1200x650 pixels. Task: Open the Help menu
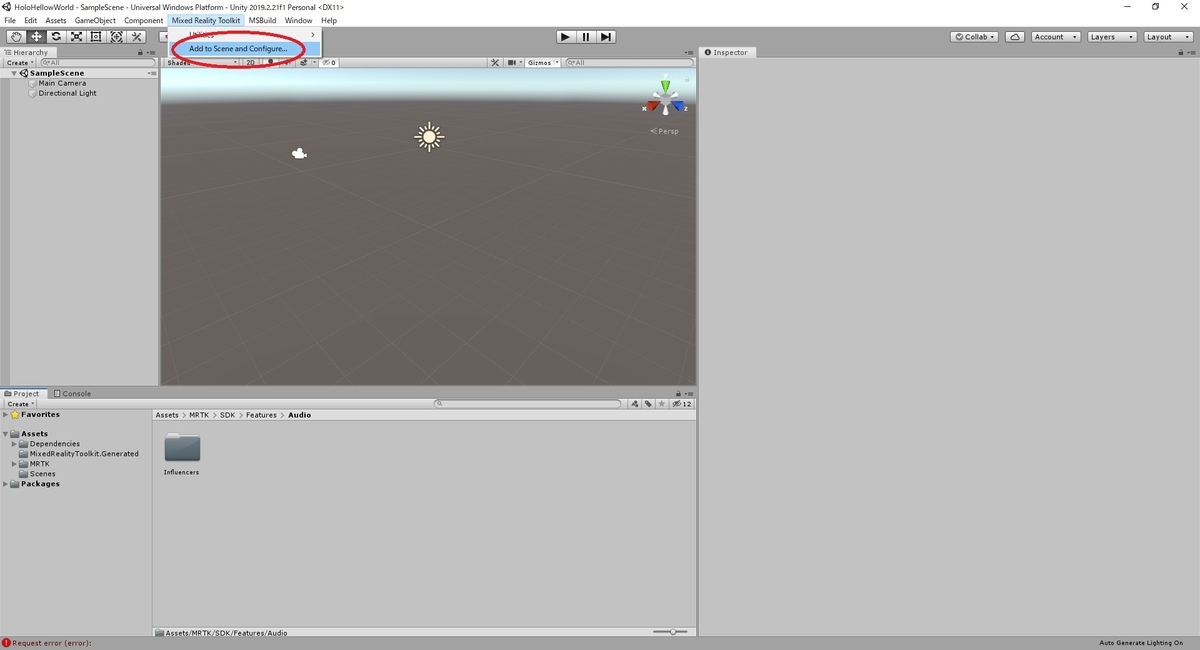click(x=329, y=20)
